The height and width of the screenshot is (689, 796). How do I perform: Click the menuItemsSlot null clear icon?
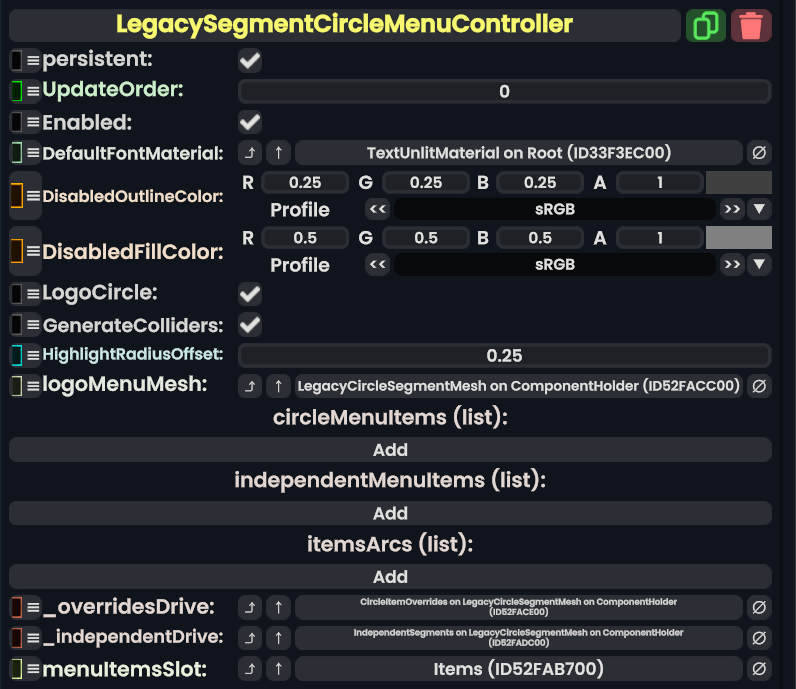pyautogui.click(x=759, y=669)
